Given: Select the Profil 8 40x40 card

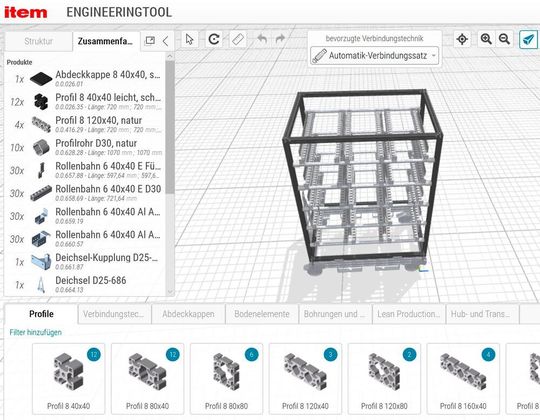Looking at the screenshot, I should 69,379.
